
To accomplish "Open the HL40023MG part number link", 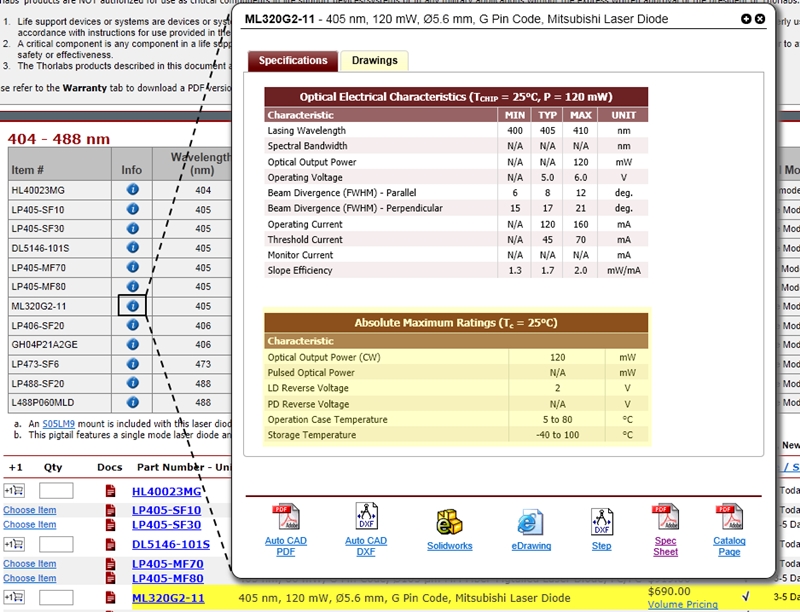I will (166, 491).
